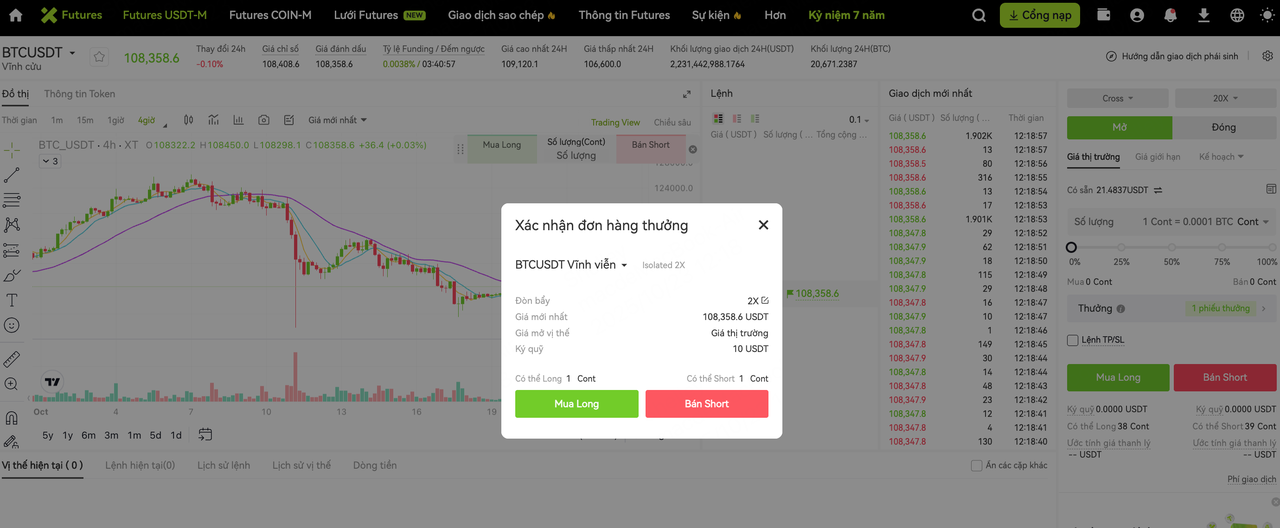1280x528 pixels.
Task: Enable the Lệnh TP/SL checkbox
Action: [1073, 340]
